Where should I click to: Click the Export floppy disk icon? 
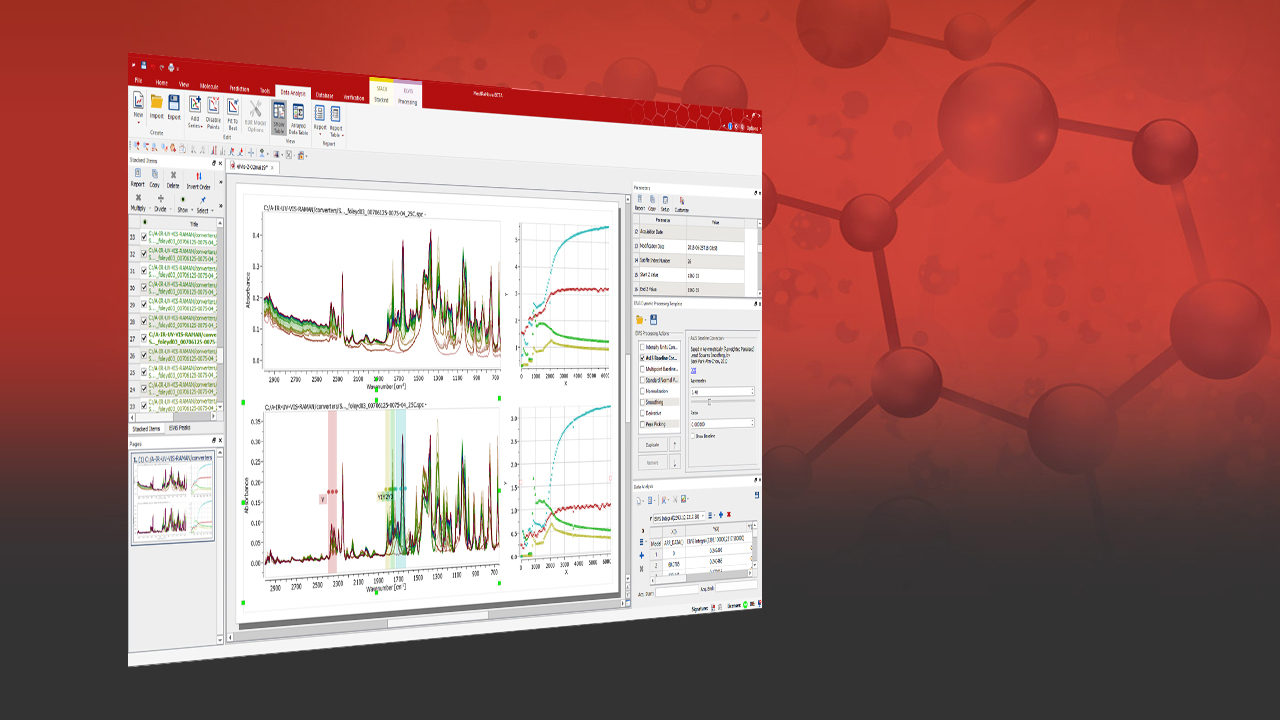(174, 102)
